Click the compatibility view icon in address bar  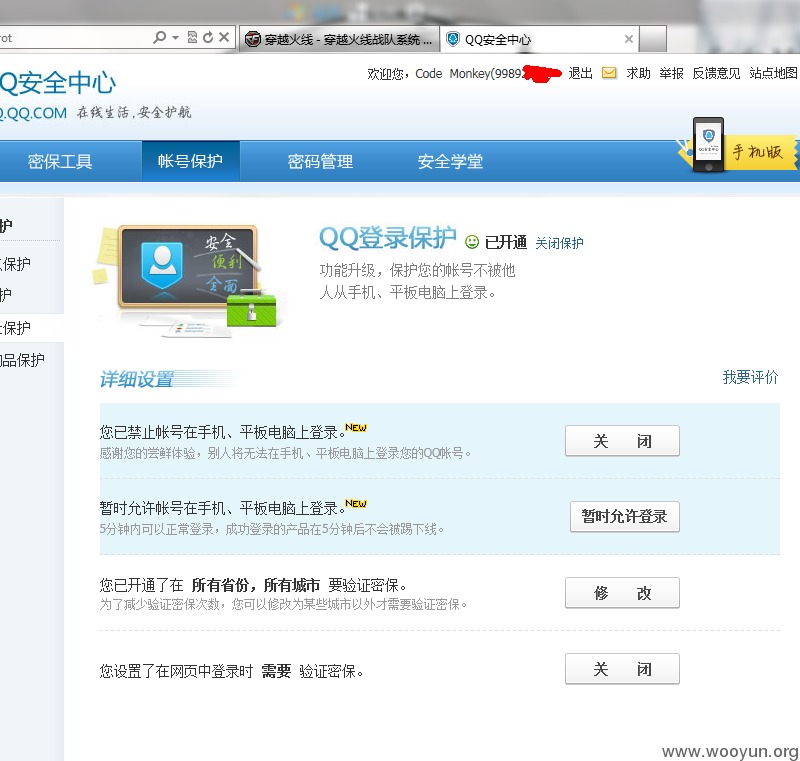tap(192, 37)
